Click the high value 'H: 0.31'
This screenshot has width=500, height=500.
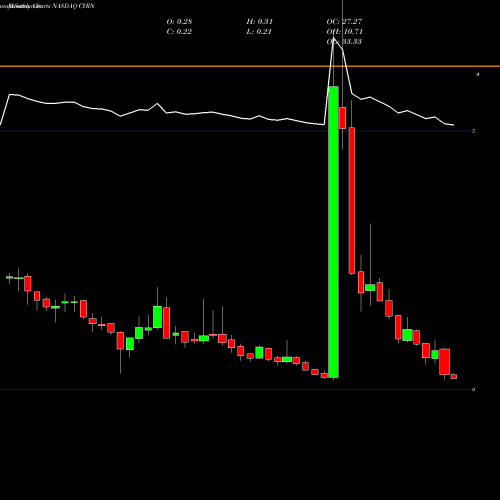click(260, 22)
